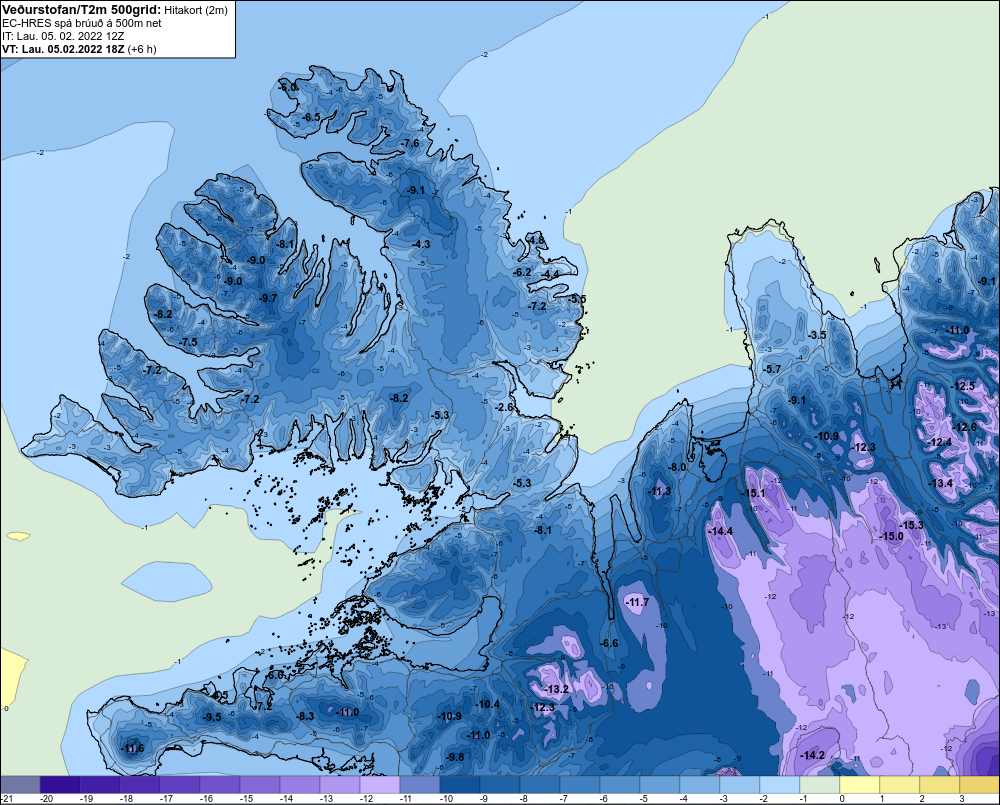Viewport: 1000px width, 805px height.
Task: Click the -12.6 temperature value
Action: (x=964, y=427)
